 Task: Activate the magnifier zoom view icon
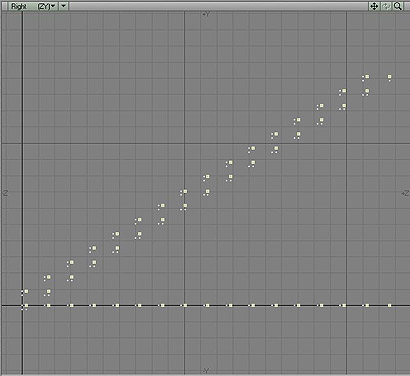pyautogui.click(x=398, y=6)
